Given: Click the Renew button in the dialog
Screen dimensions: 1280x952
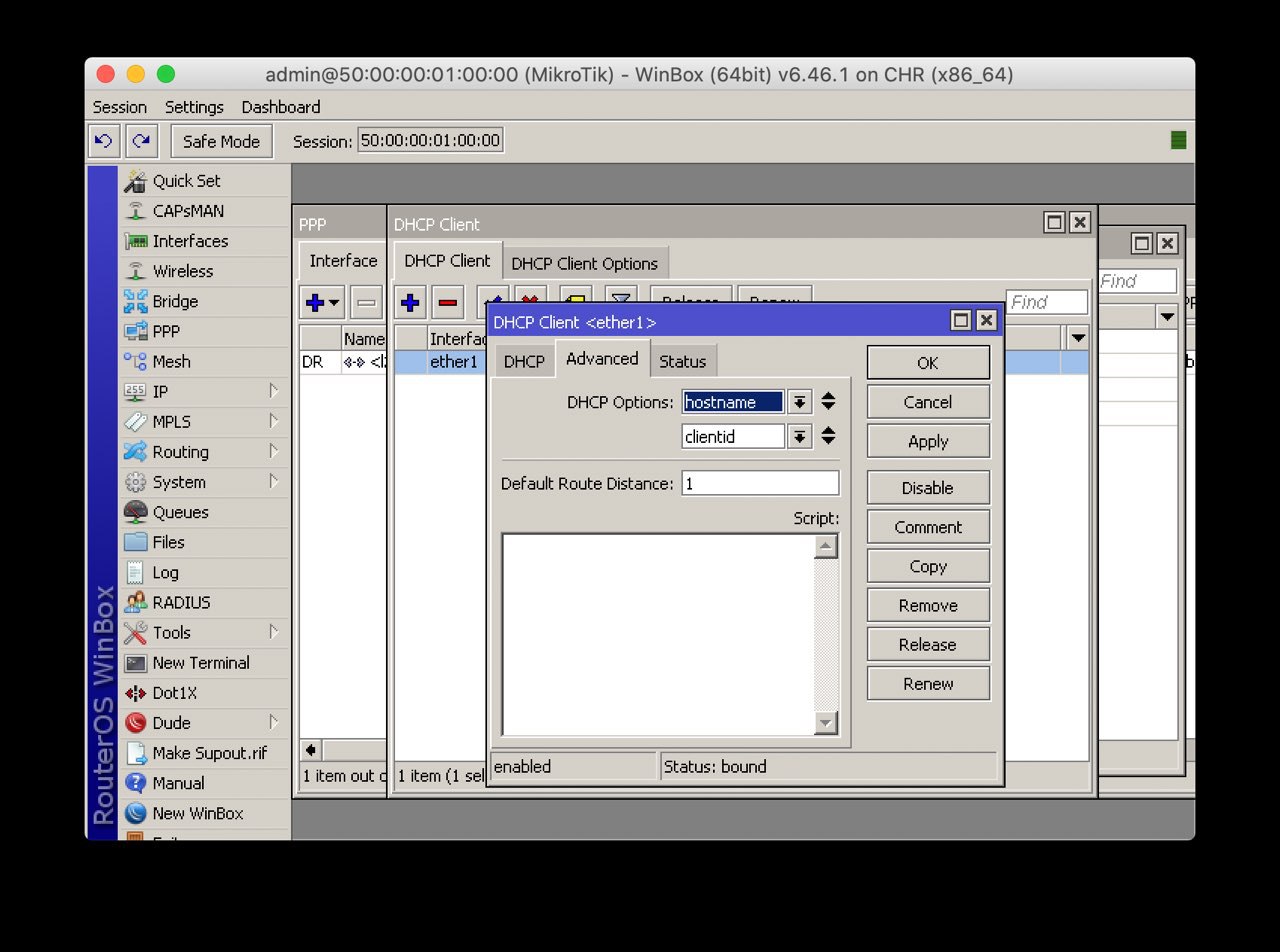Looking at the screenshot, I should (x=928, y=684).
